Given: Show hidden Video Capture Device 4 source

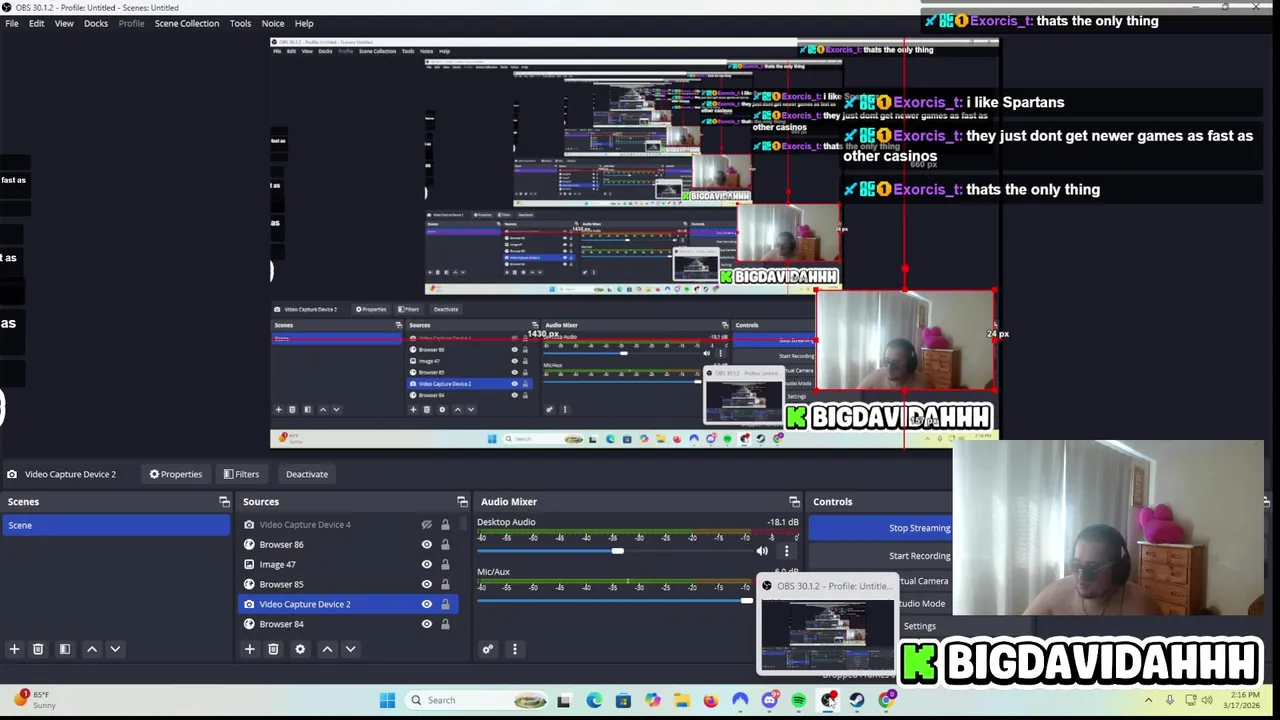Looking at the screenshot, I should (x=427, y=524).
